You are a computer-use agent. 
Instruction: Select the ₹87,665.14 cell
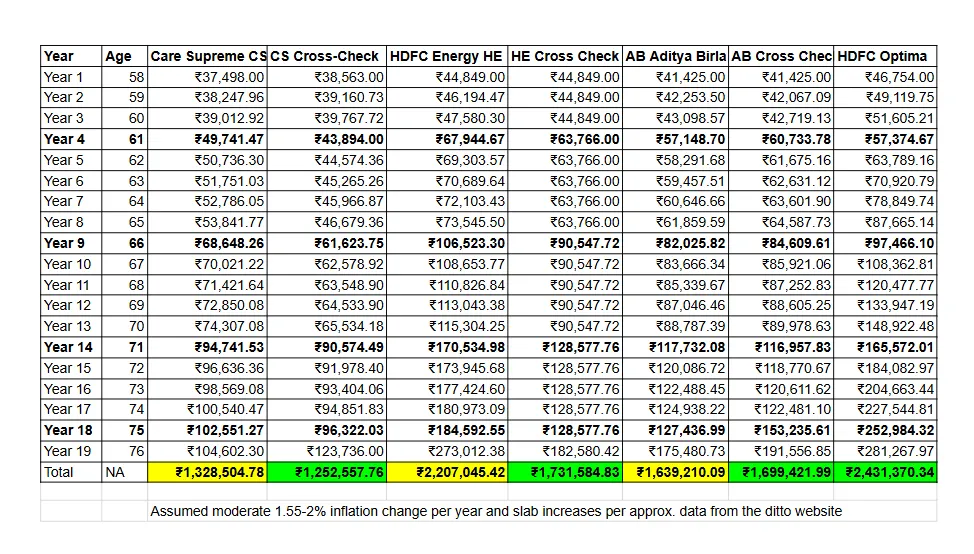[x=885, y=222]
